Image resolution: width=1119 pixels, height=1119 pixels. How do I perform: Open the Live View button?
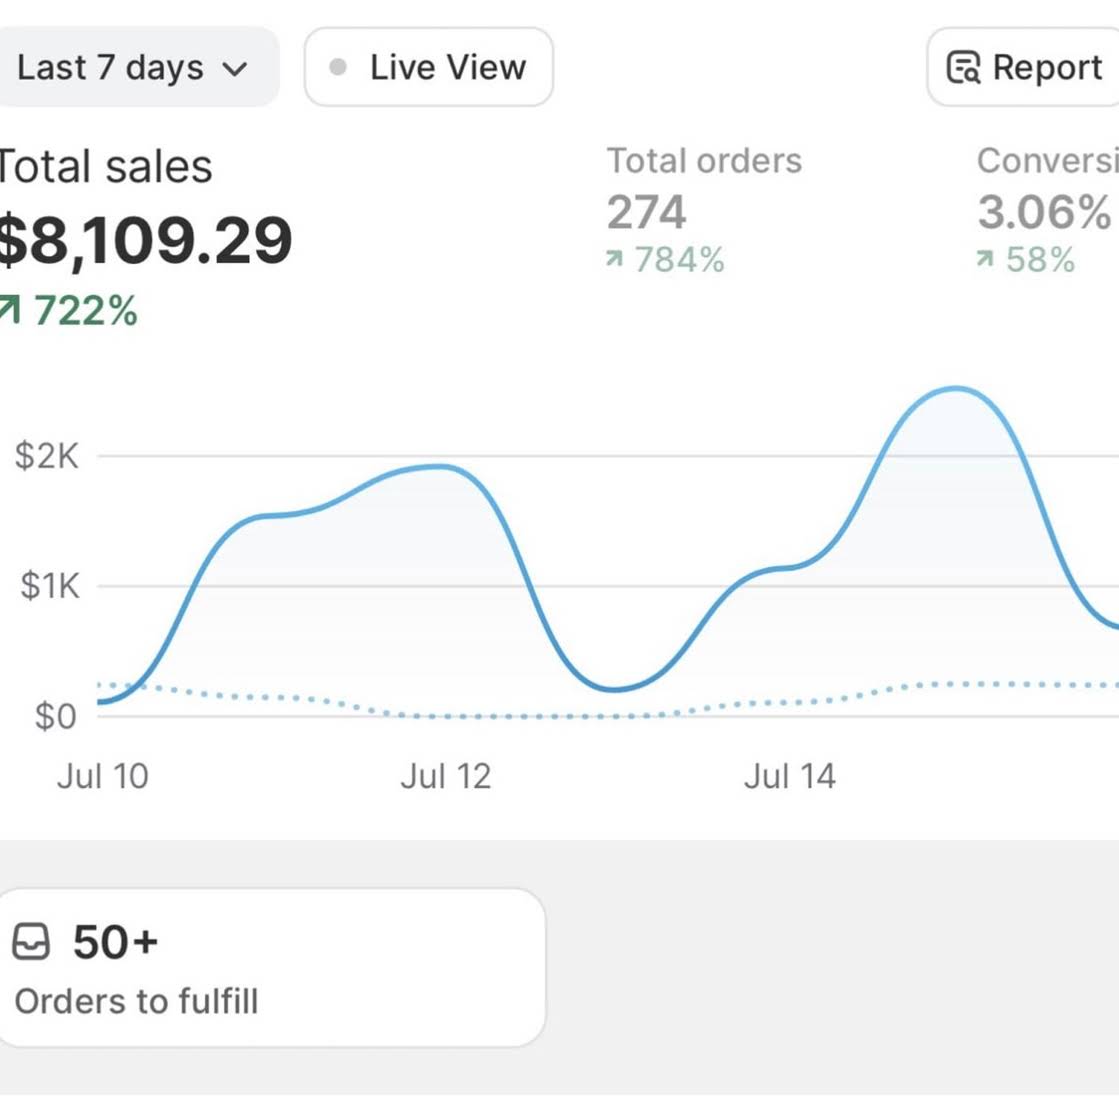pyautogui.click(x=429, y=67)
